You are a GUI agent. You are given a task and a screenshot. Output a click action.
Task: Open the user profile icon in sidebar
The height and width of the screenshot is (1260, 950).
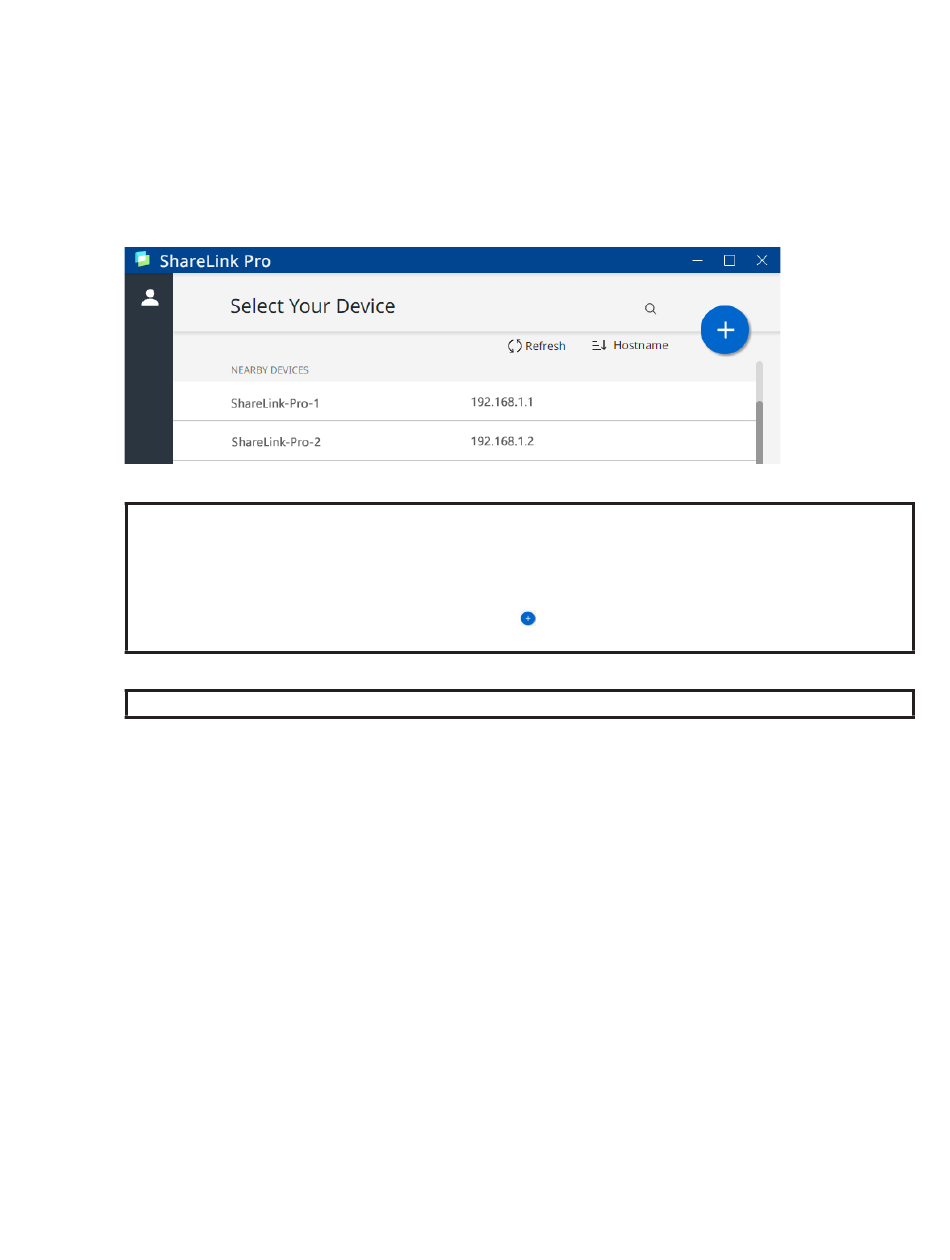(x=150, y=297)
